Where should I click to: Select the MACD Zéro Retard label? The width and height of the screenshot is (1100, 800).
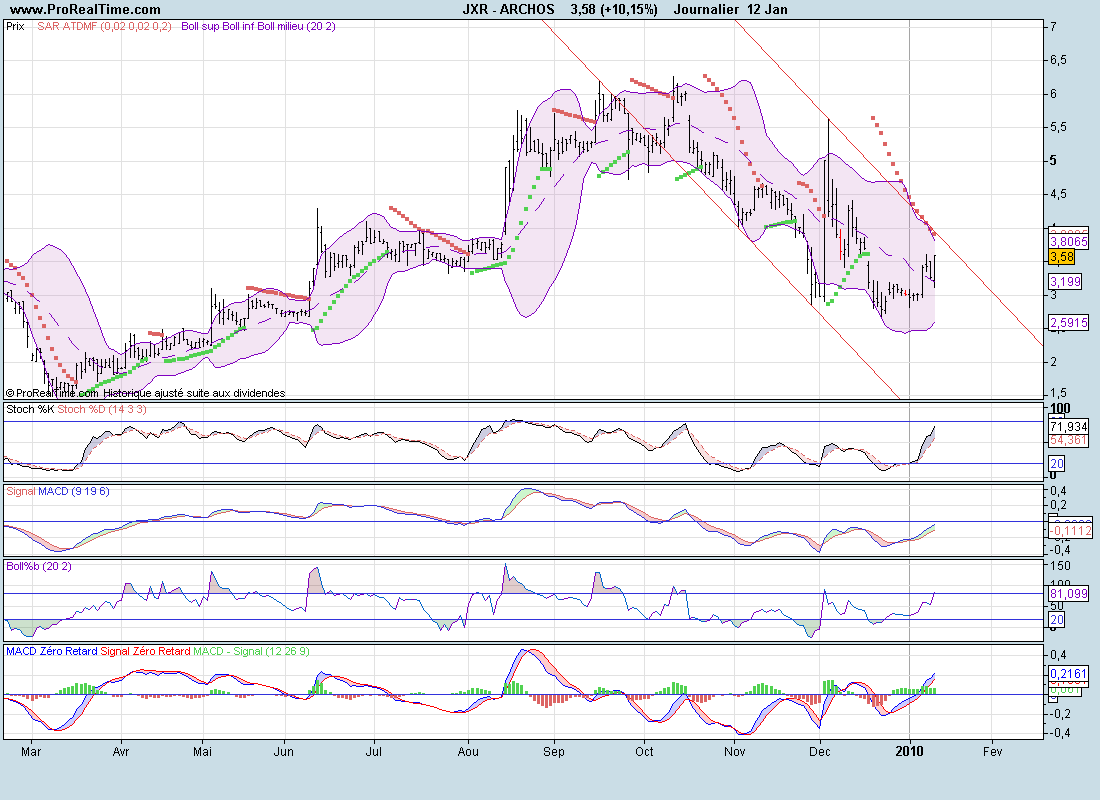[x=51, y=651]
